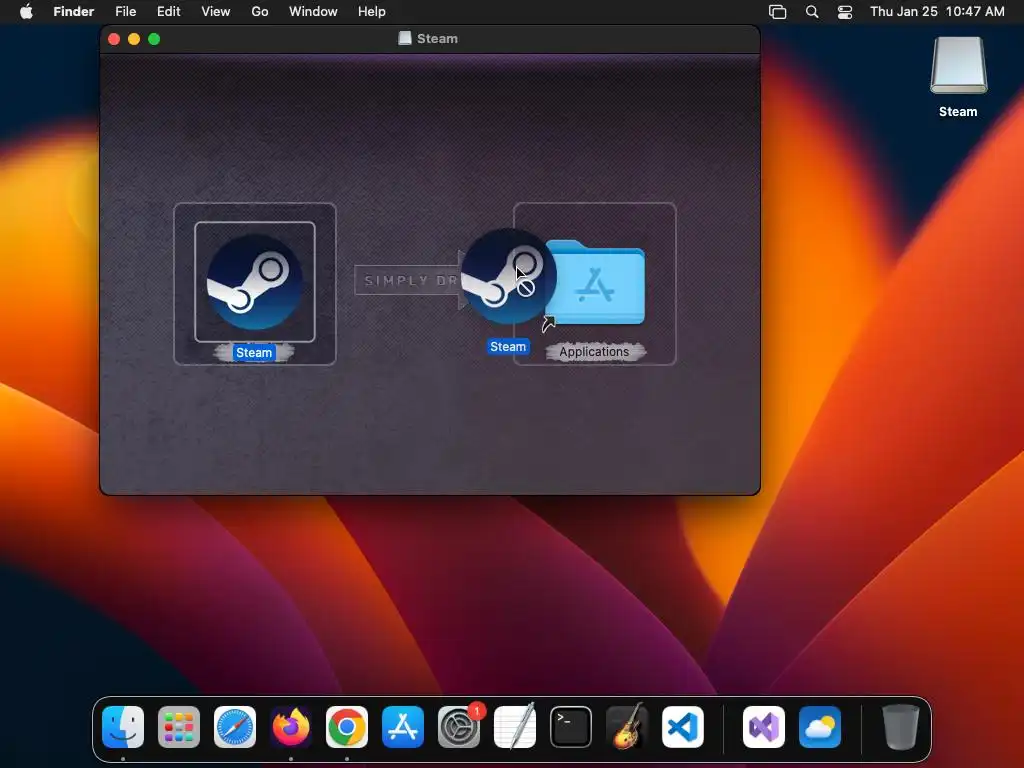This screenshot has width=1024, height=768.
Task: Open the File menu
Action: (125, 12)
